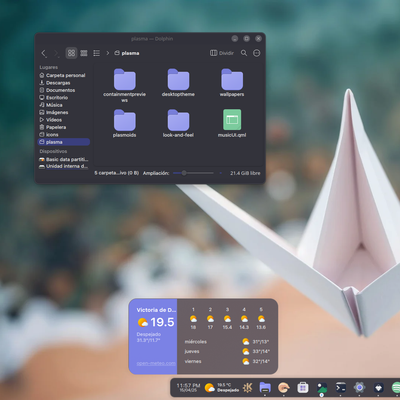The height and width of the screenshot is (400, 400).
Task: Click the miércoles forecast row
Action: click(227, 342)
